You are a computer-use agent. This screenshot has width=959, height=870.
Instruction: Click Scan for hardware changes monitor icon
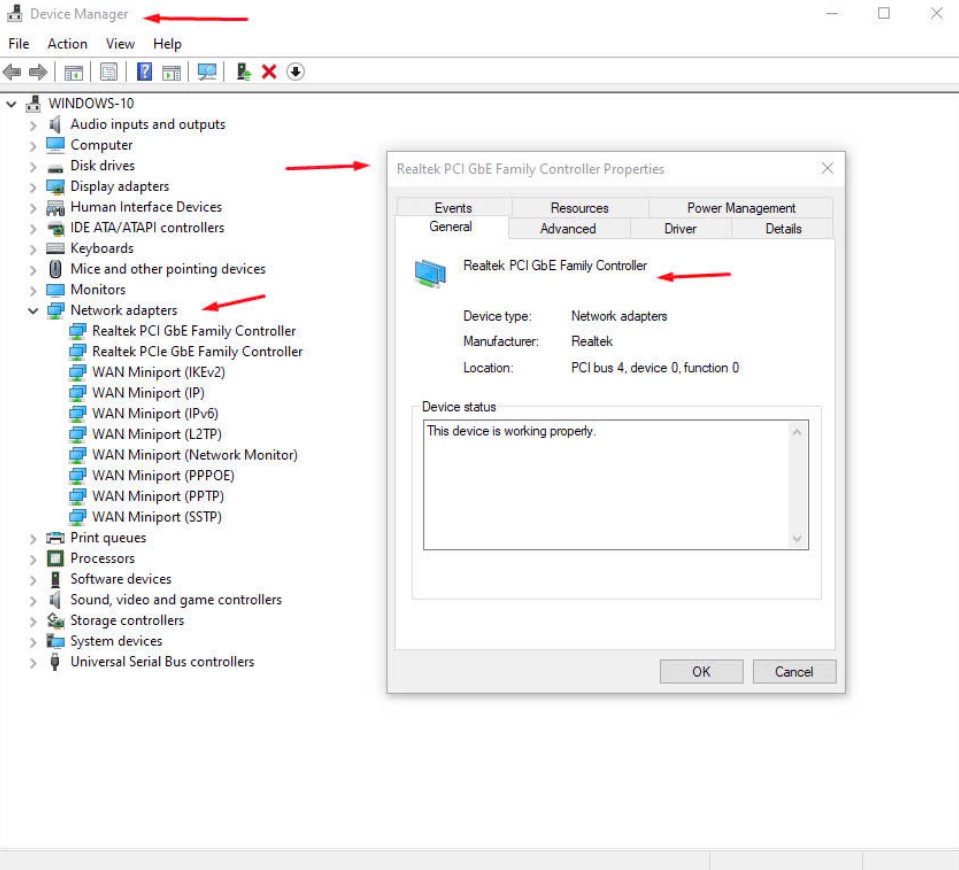click(207, 72)
